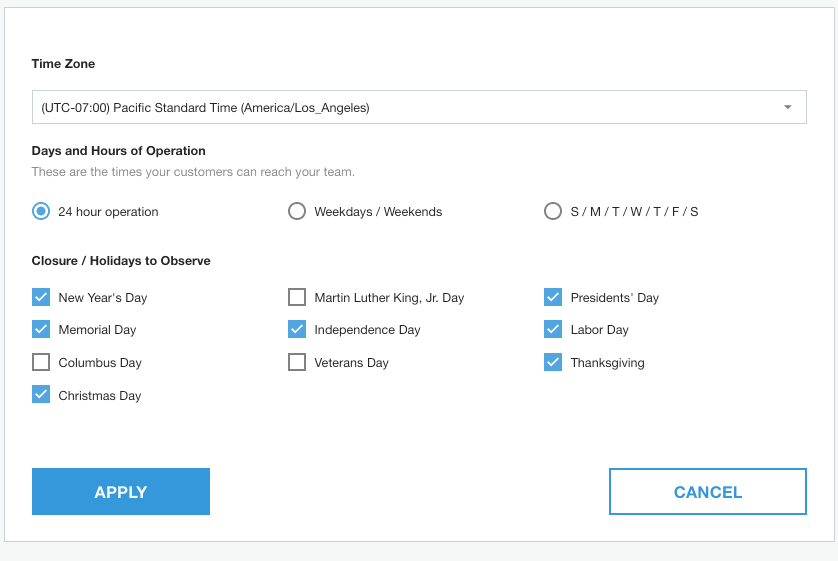The image size is (838, 561).
Task: Disable Independence Day closure
Action: 297,329
